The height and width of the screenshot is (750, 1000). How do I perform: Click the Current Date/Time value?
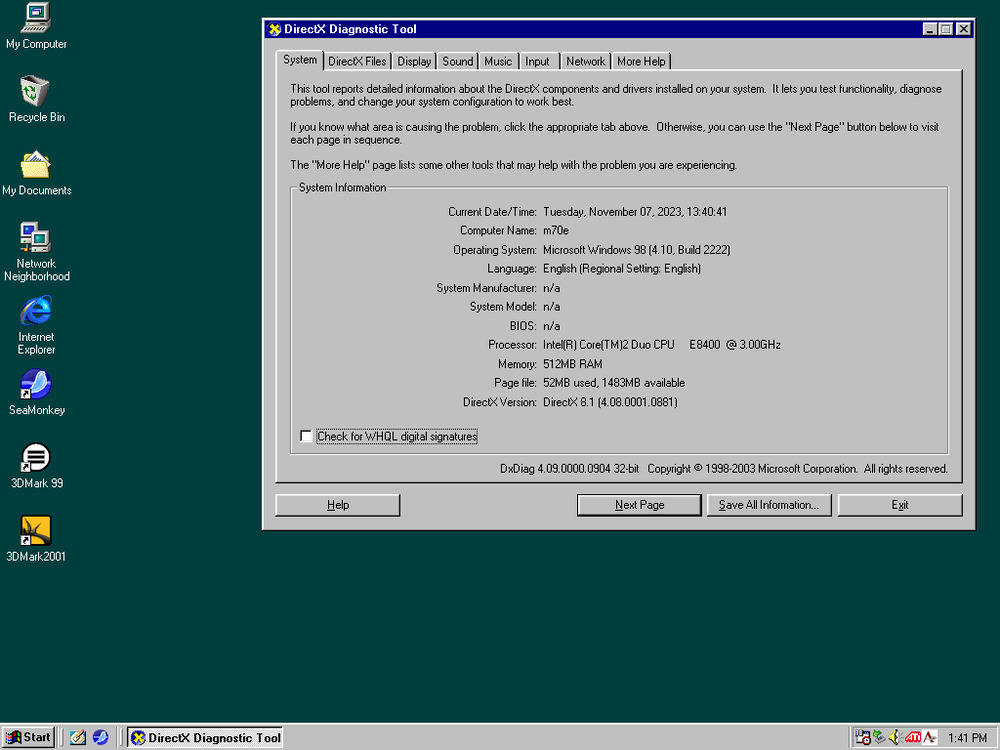(x=635, y=212)
